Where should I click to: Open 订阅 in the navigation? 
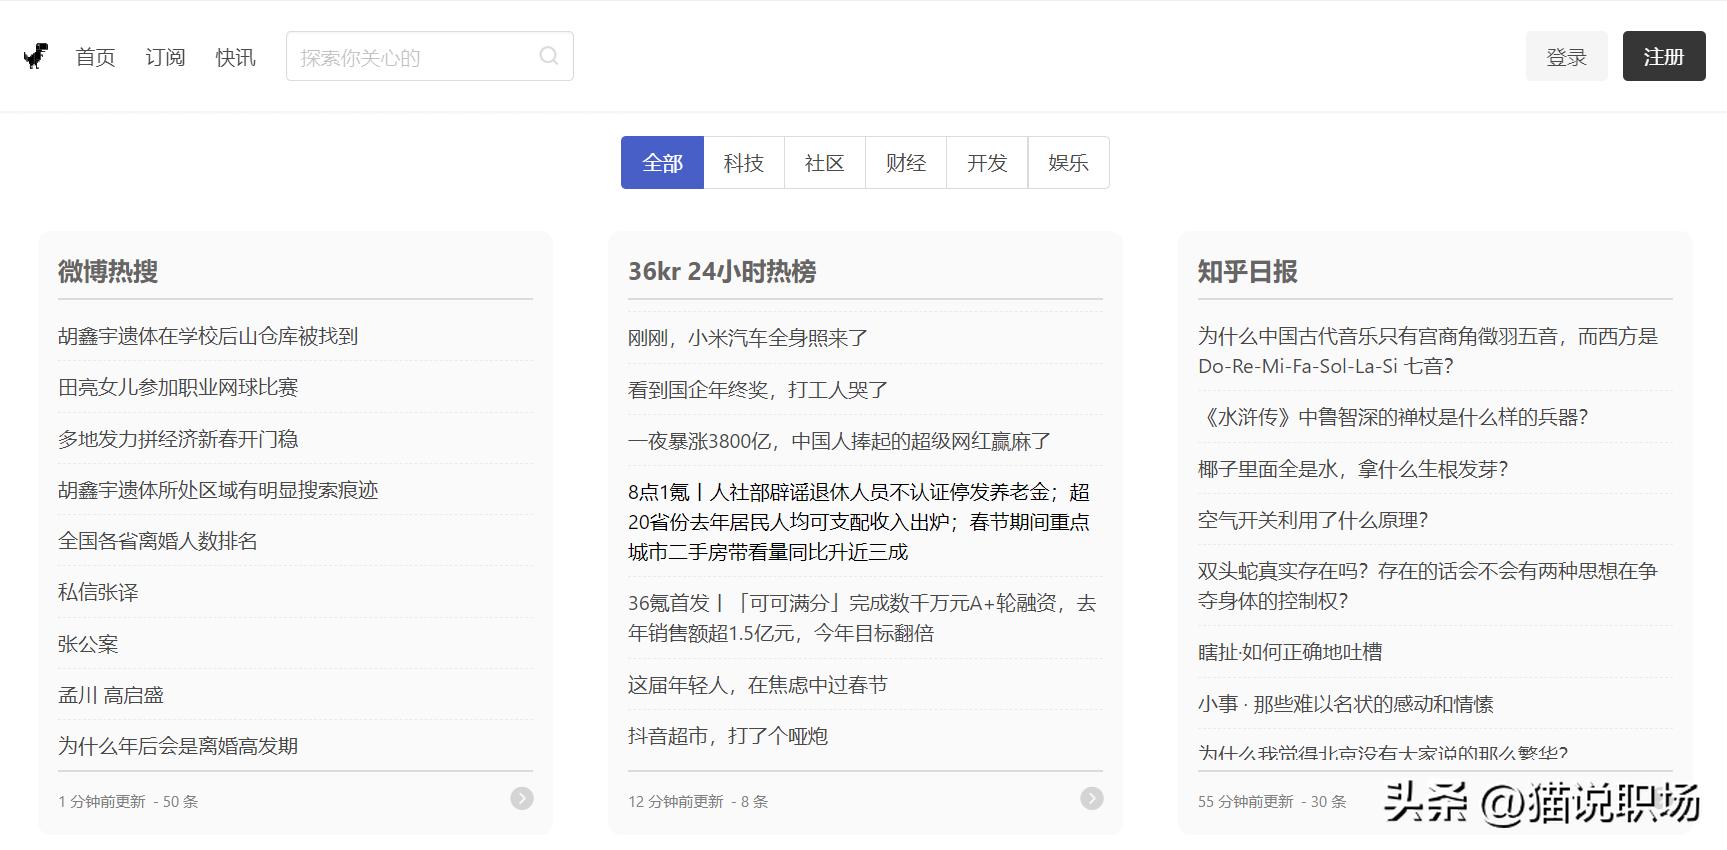tap(165, 57)
